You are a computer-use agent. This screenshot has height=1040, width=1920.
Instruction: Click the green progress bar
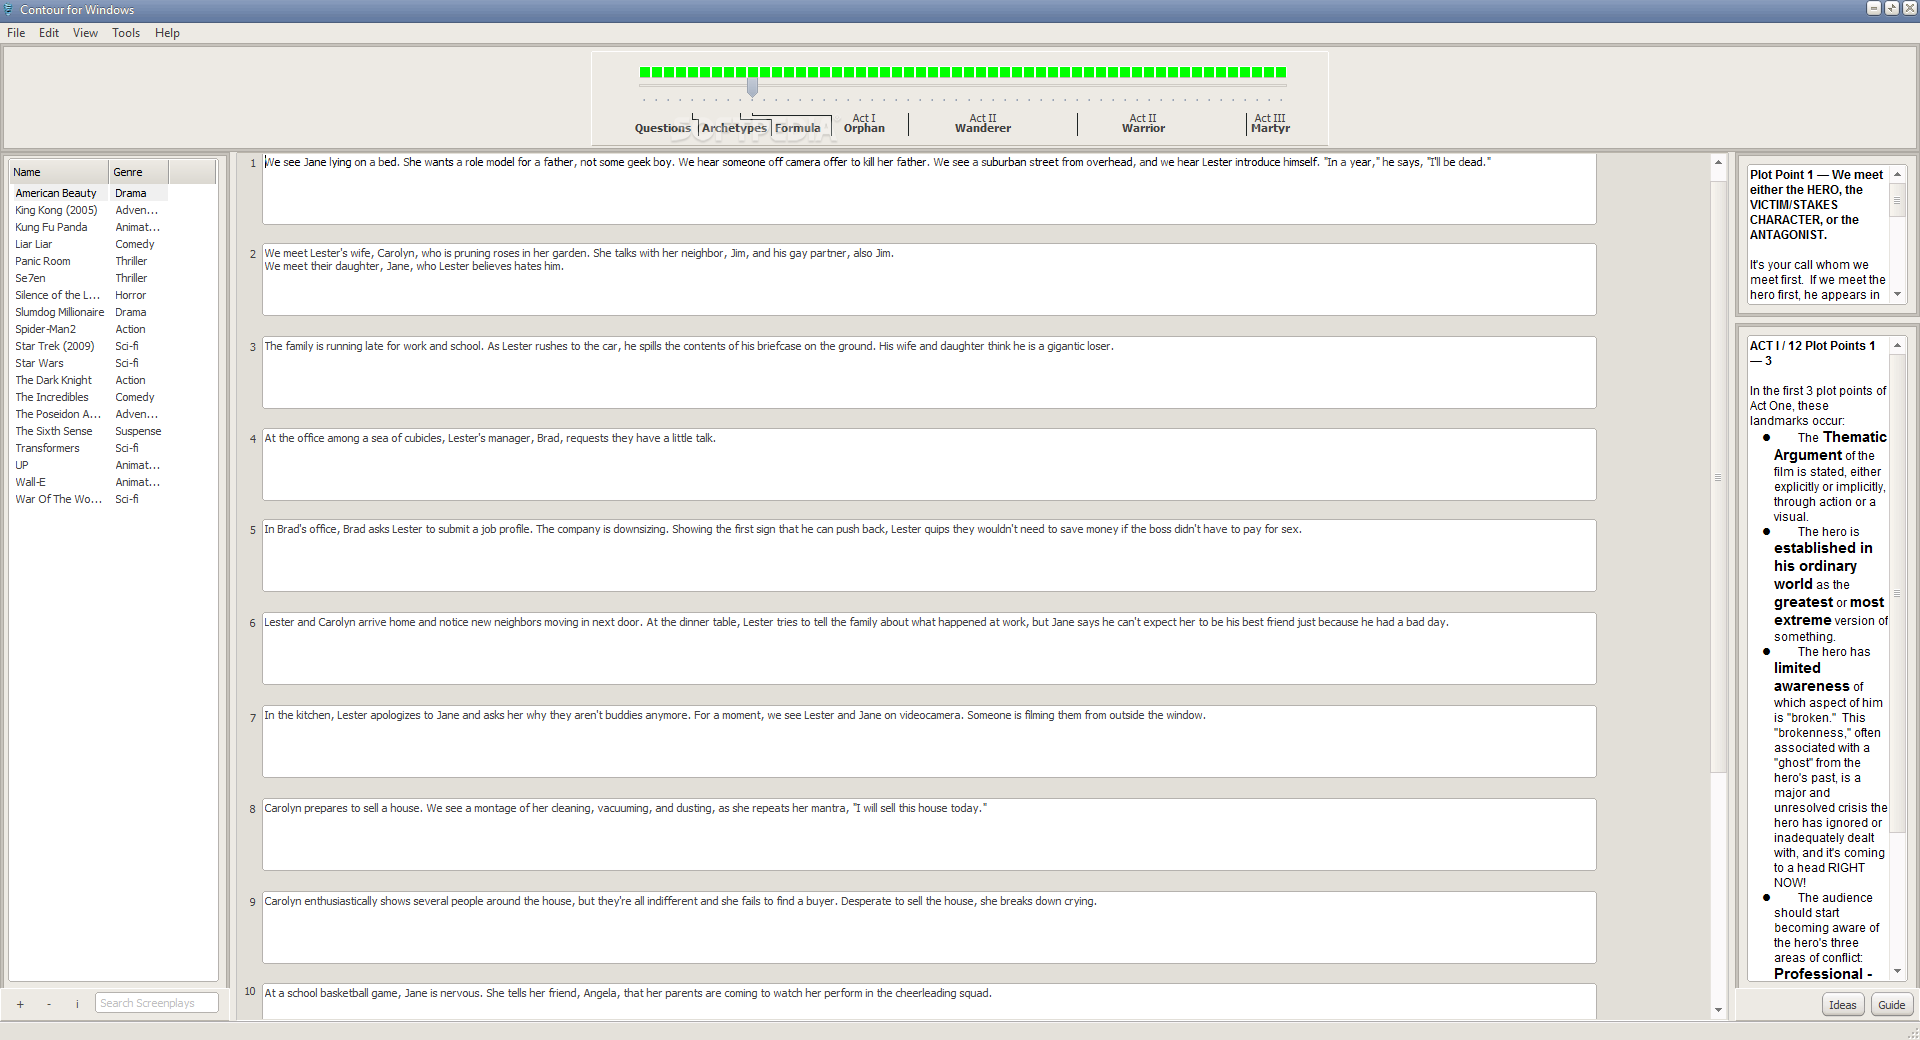tap(962, 72)
